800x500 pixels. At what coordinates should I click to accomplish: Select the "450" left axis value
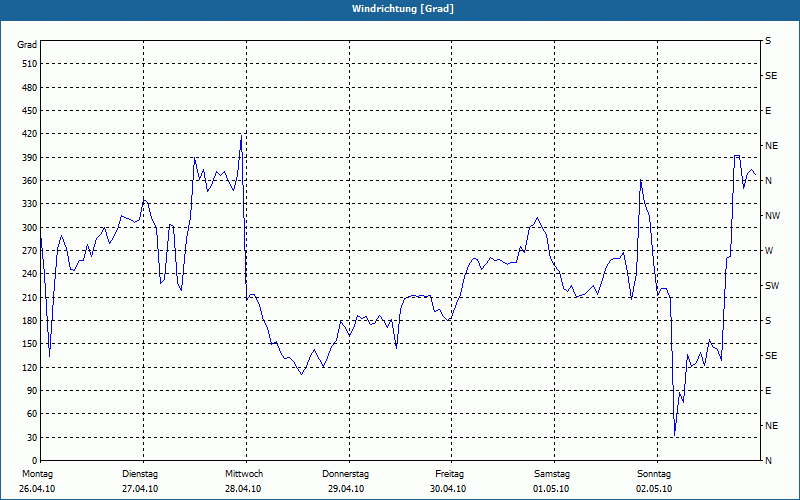pos(30,111)
